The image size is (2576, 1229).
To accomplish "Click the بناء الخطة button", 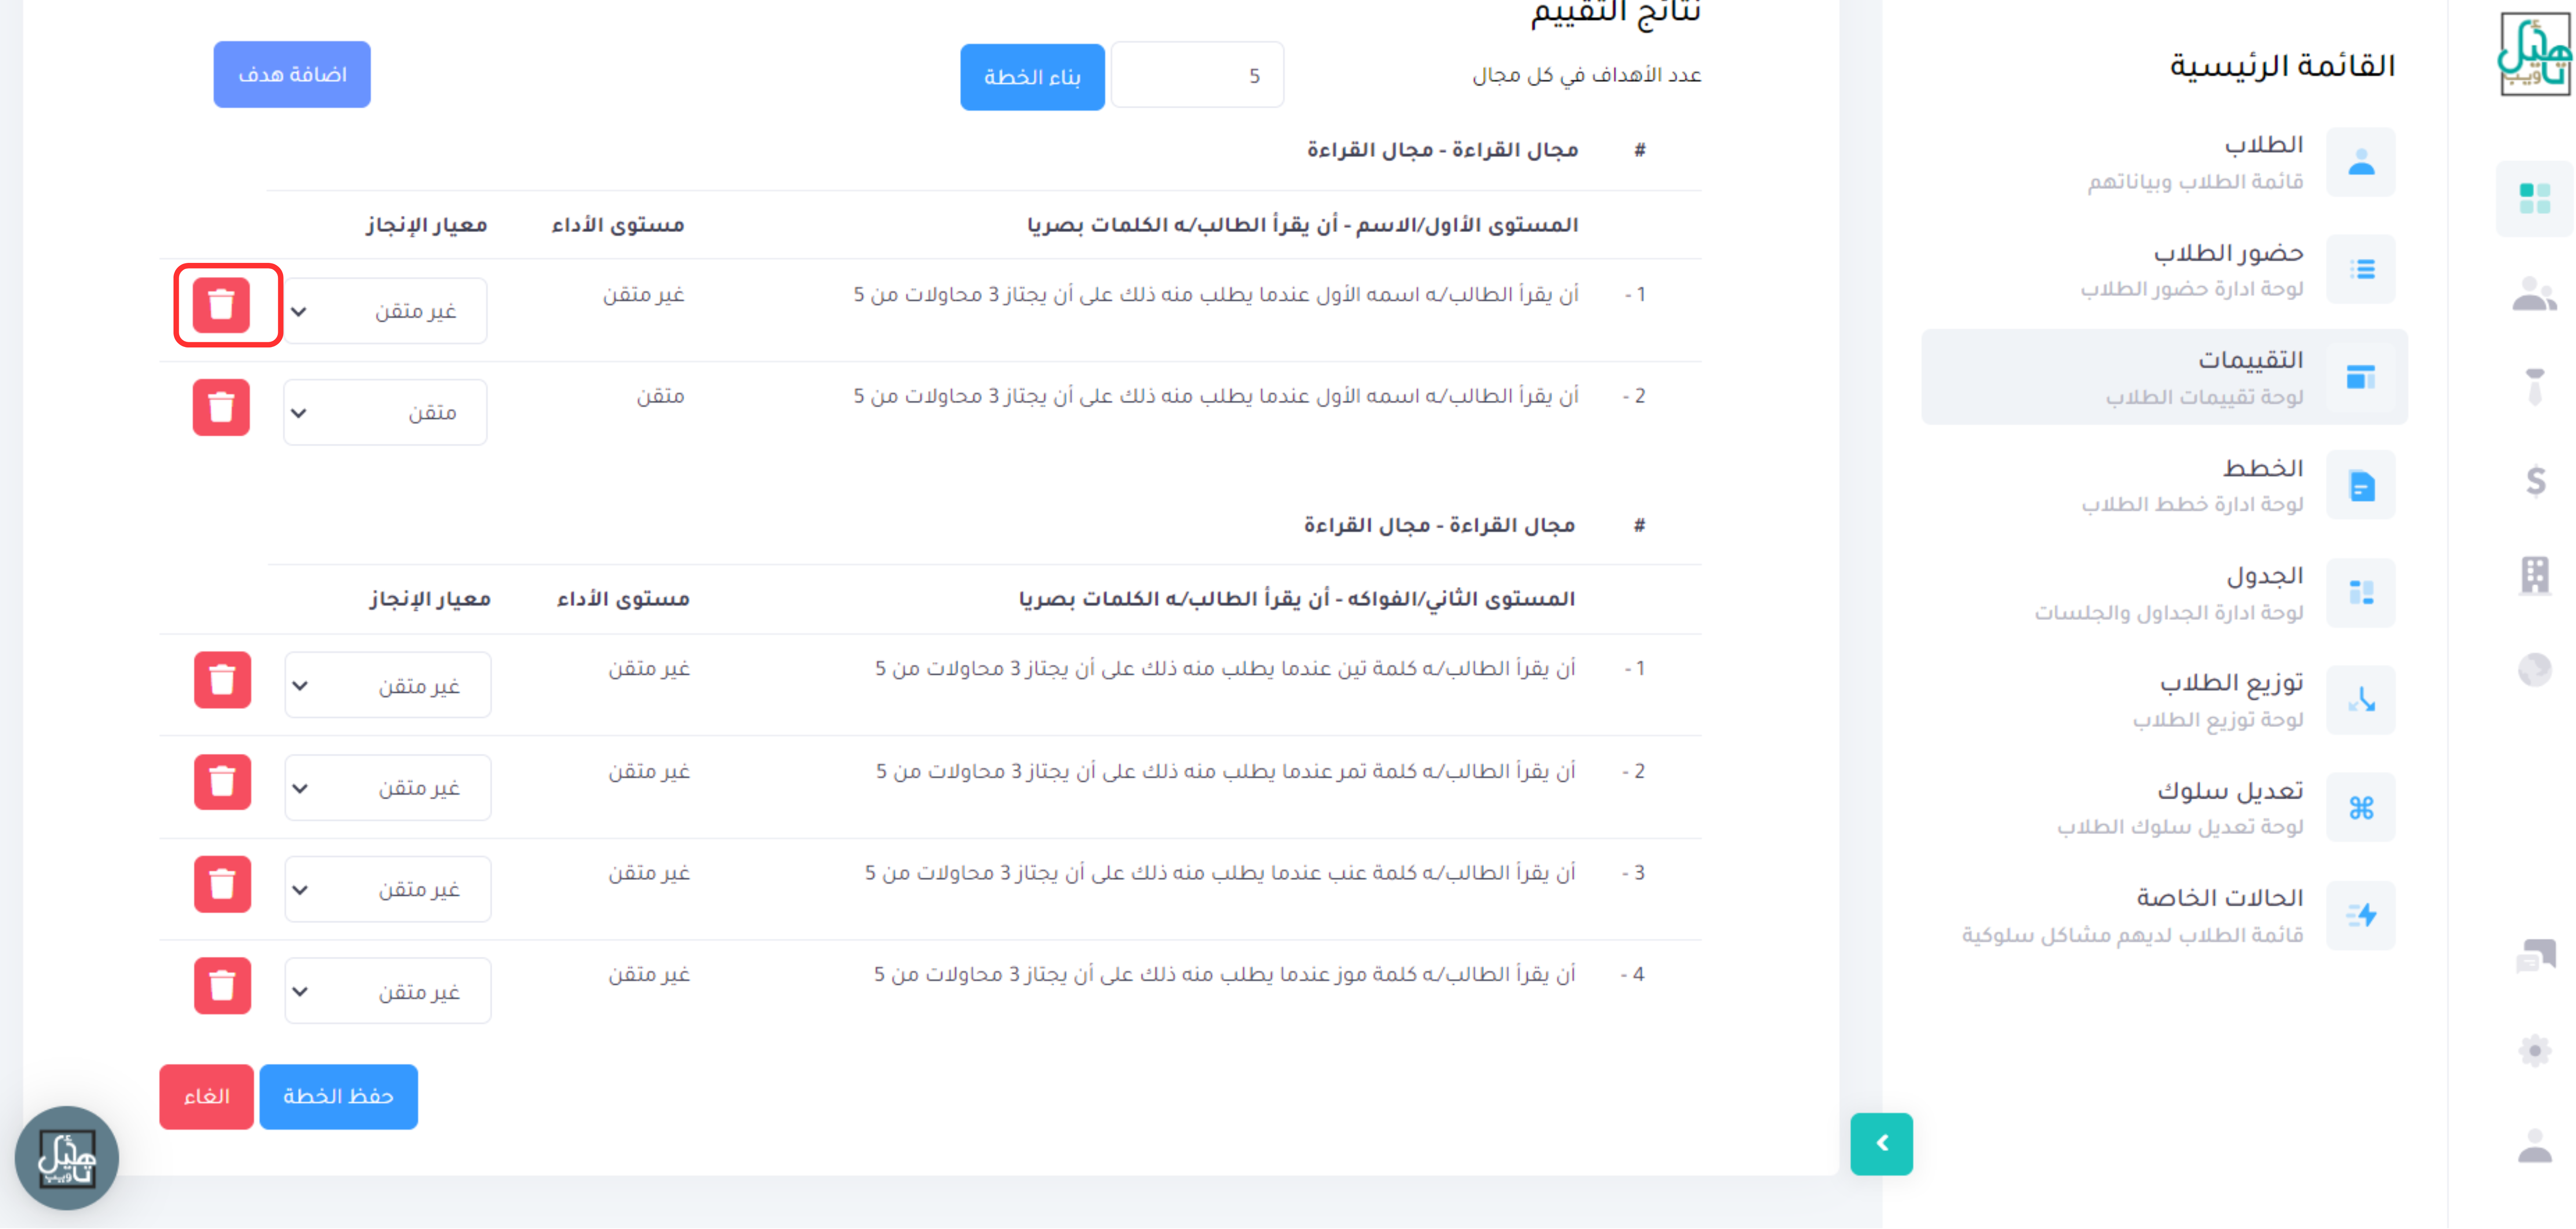I will 1032,77.
